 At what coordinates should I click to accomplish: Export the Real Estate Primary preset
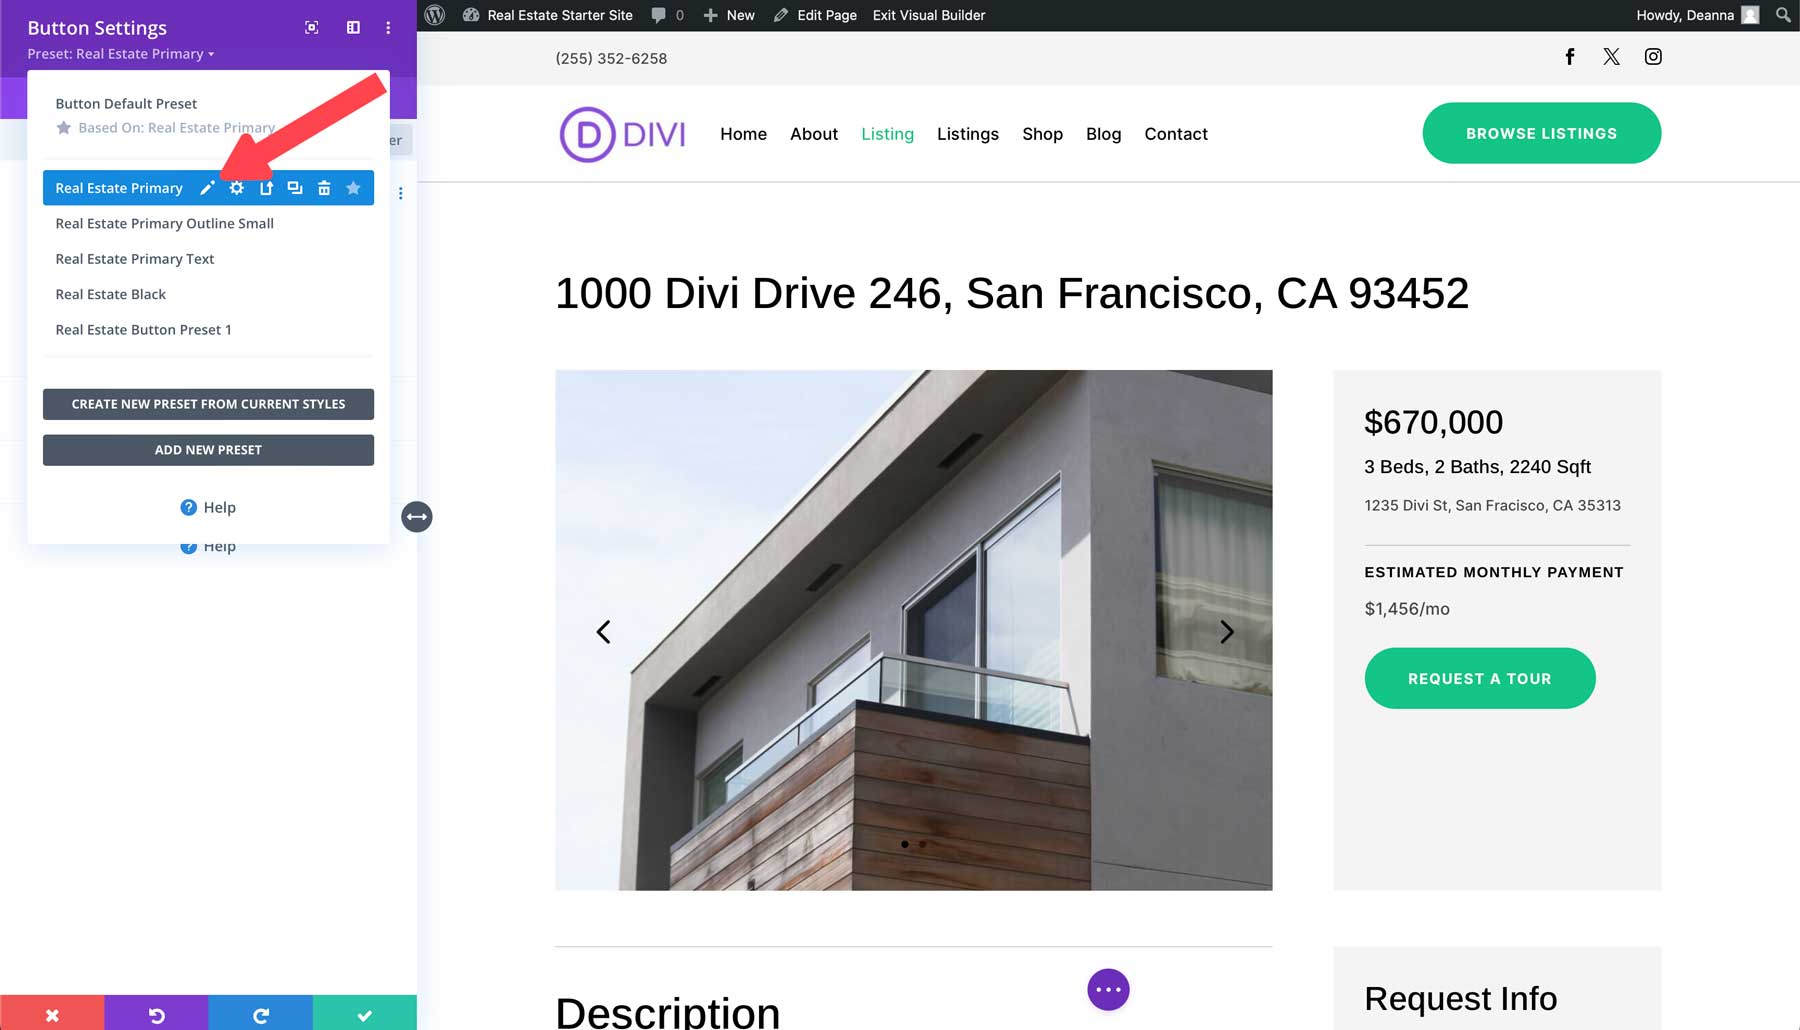click(266, 187)
